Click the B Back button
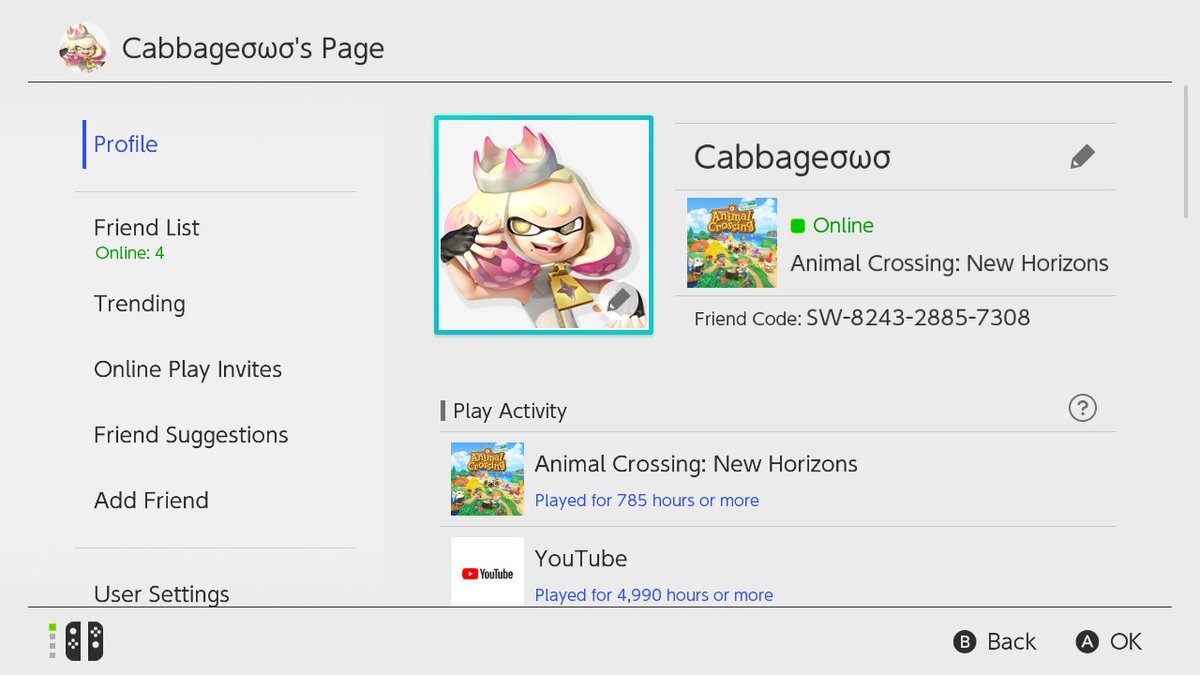 [x=994, y=642]
